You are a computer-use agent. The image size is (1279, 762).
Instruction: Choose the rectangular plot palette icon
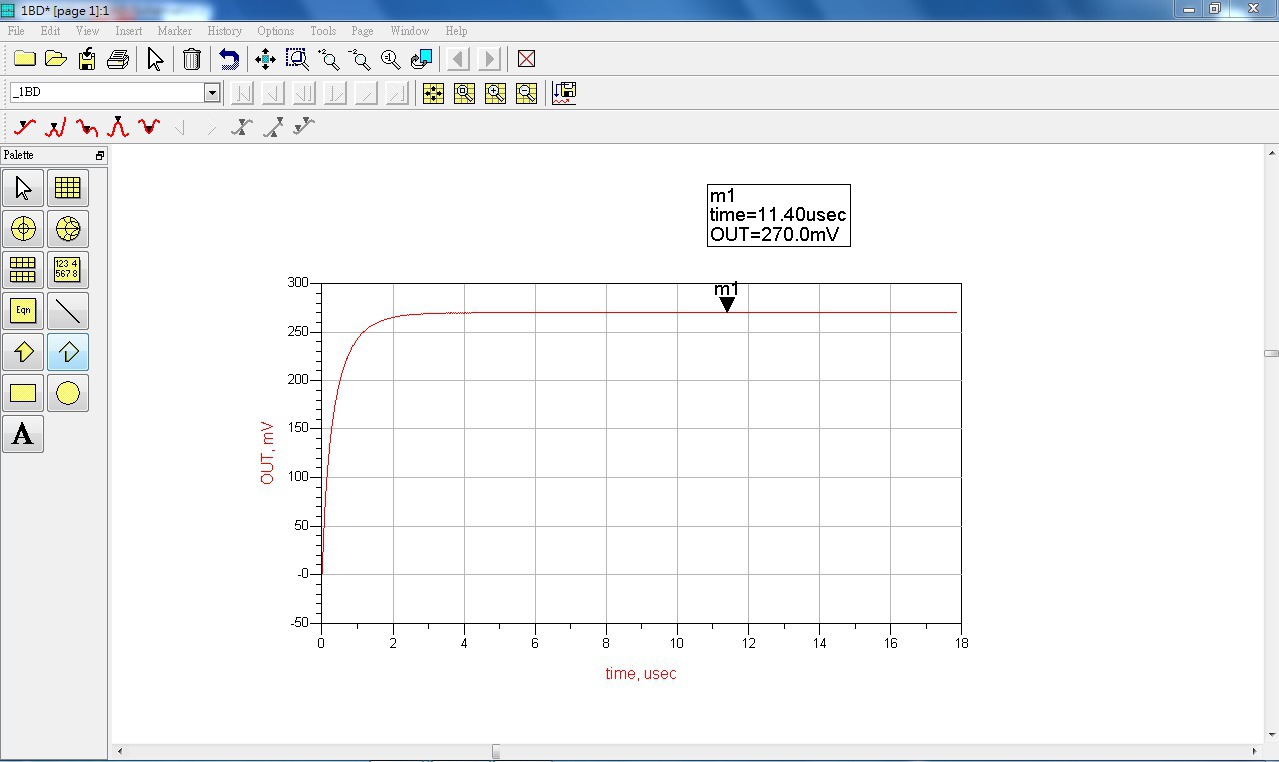click(x=67, y=188)
